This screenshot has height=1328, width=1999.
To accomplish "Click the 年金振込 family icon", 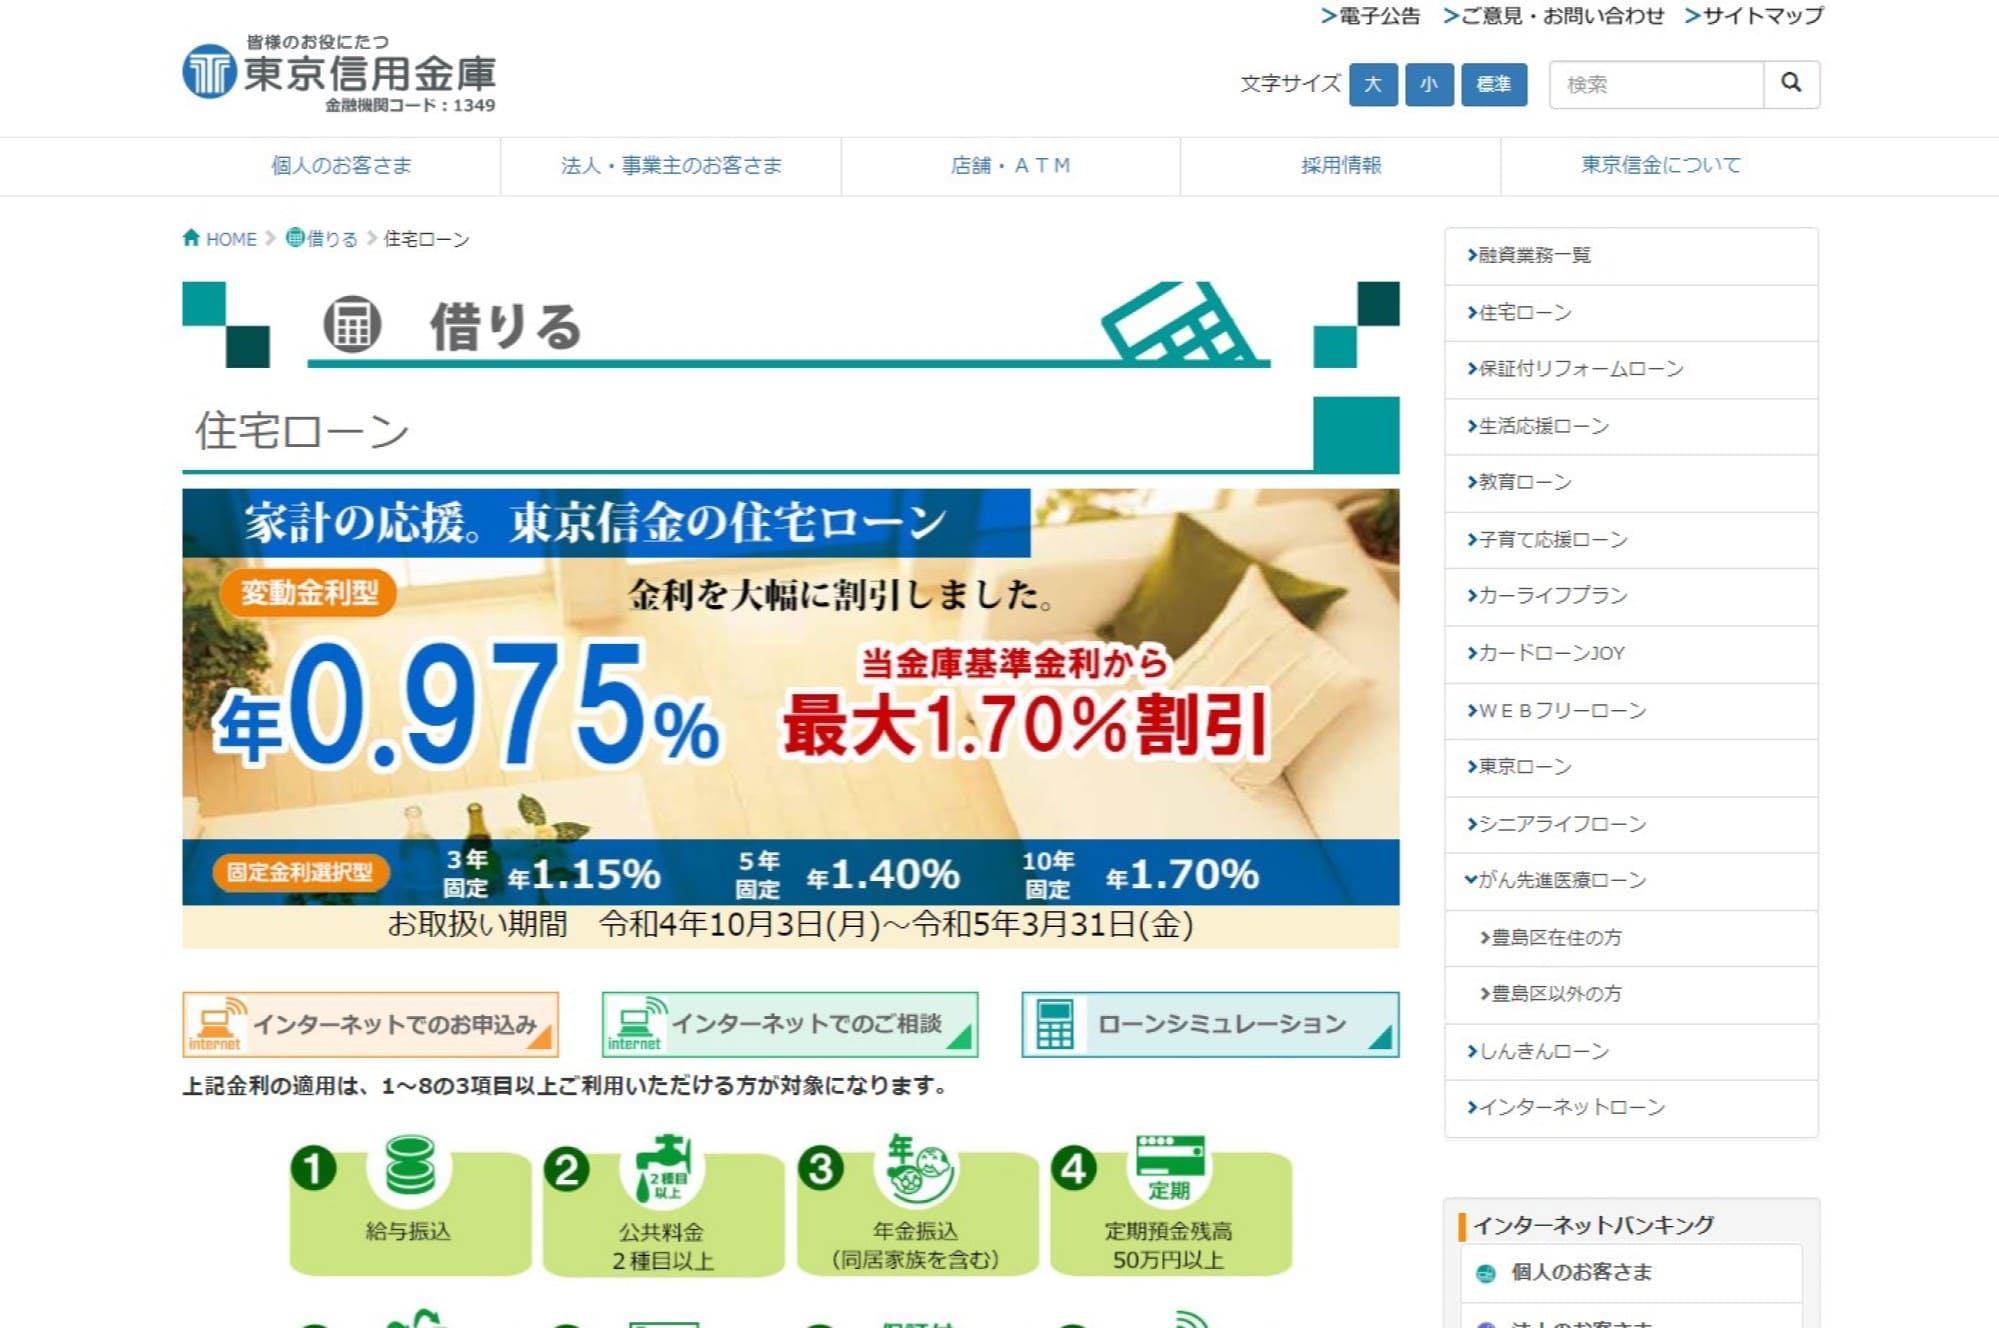I will pyautogui.click(x=919, y=1167).
